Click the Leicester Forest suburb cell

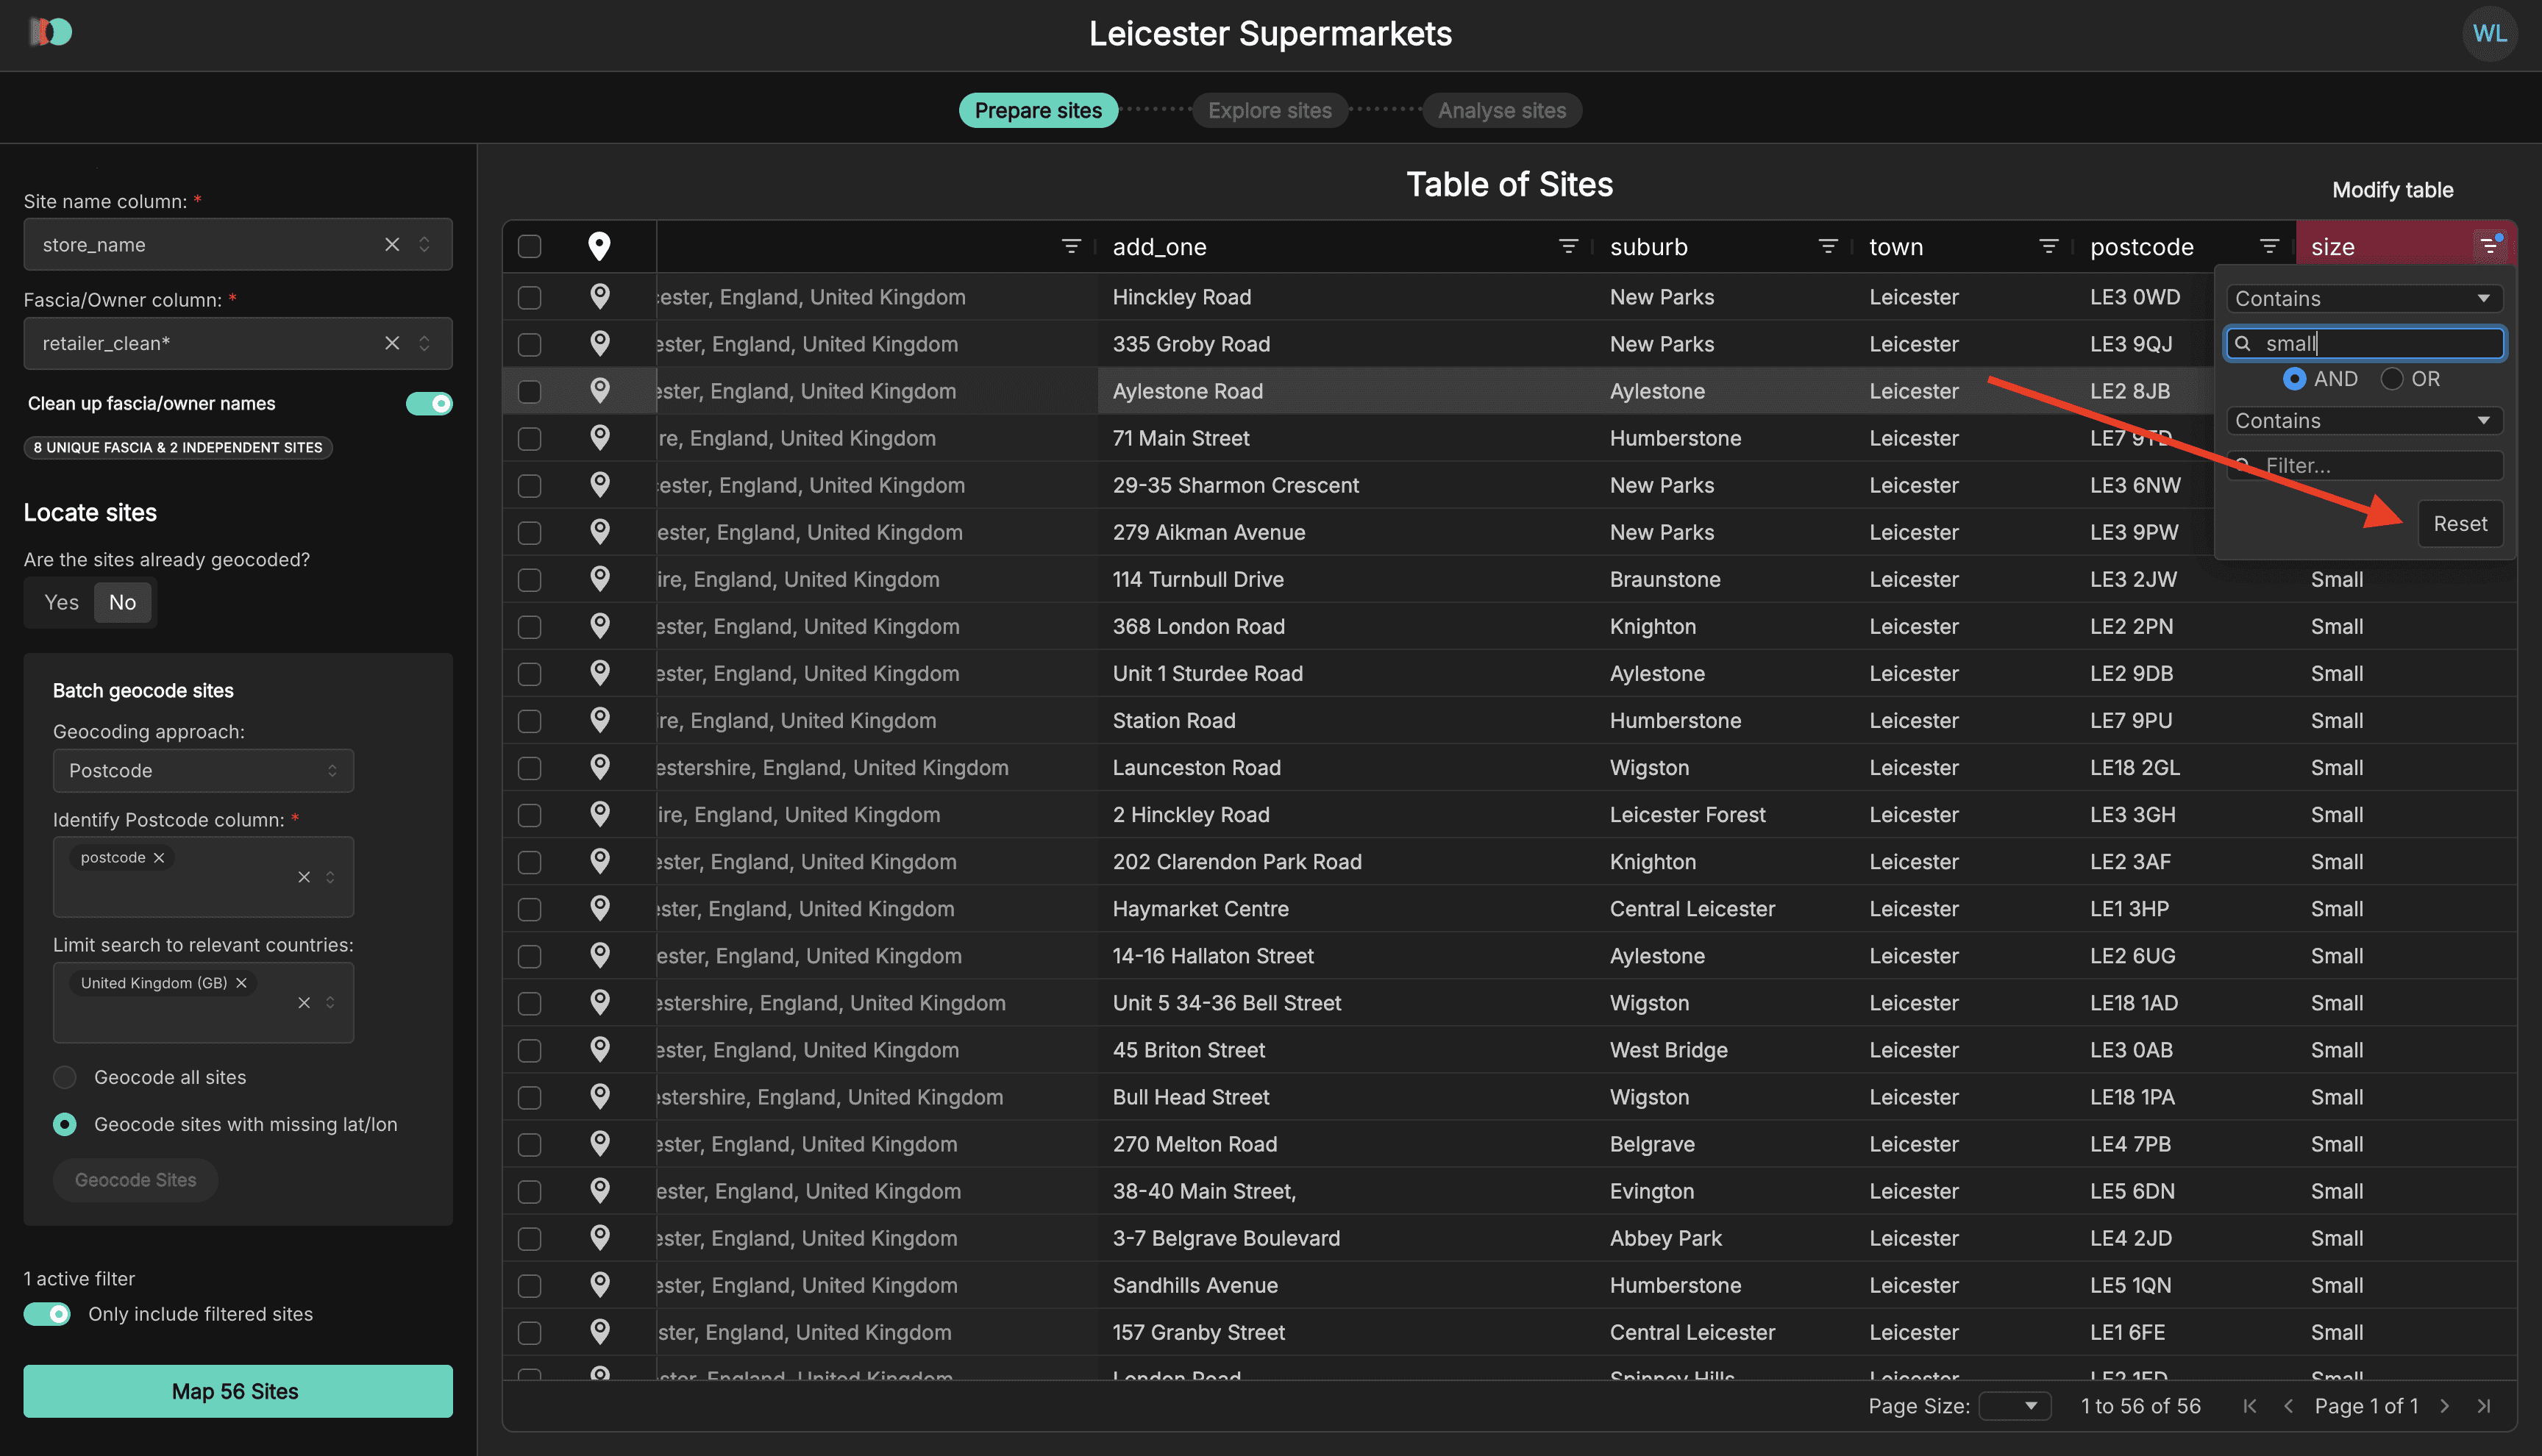point(1687,814)
